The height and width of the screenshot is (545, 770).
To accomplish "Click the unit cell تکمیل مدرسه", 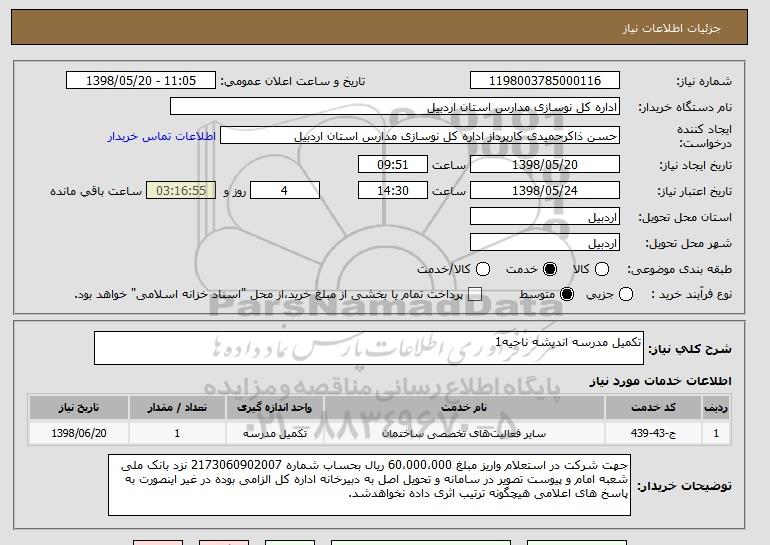I will click(275, 434).
